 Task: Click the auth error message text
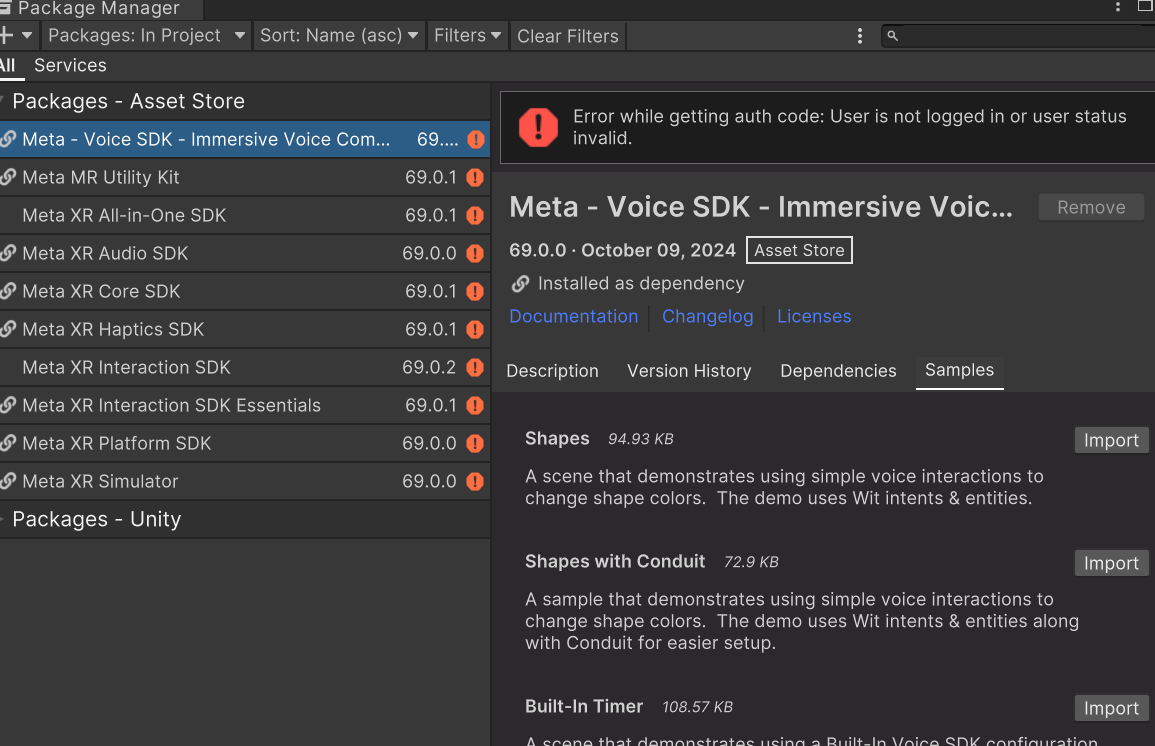click(849, 127)
